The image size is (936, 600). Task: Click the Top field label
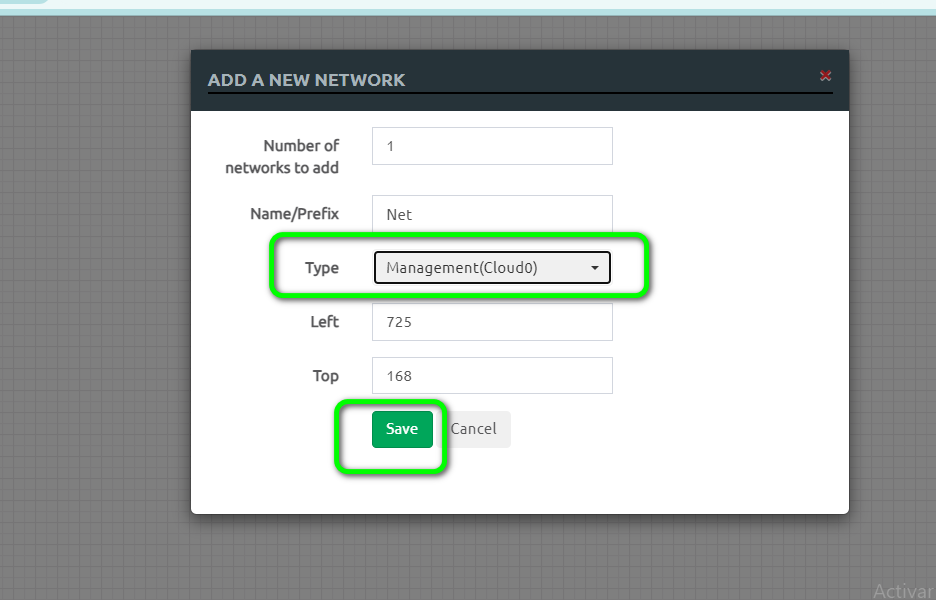pos(325,376)
